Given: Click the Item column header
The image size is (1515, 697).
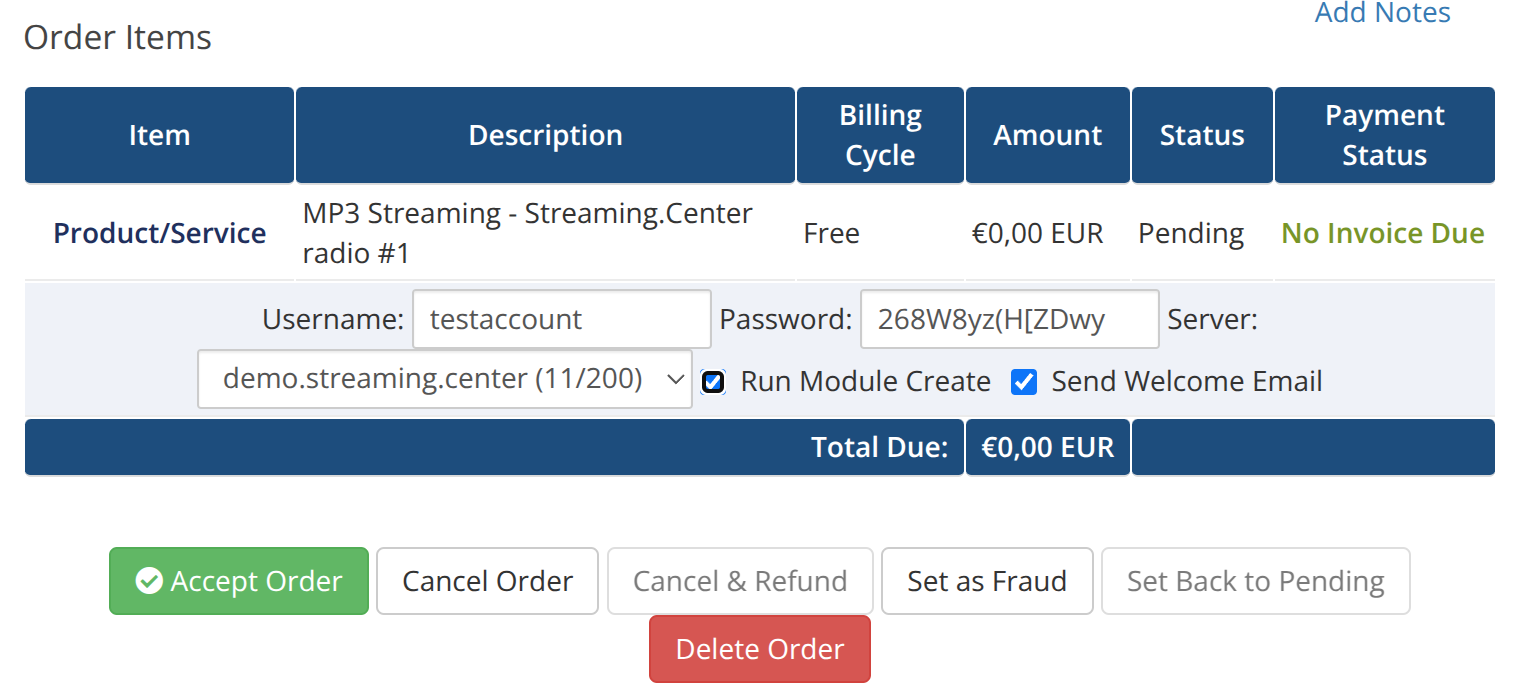Looking at the screenshot, I should (160, 135).
